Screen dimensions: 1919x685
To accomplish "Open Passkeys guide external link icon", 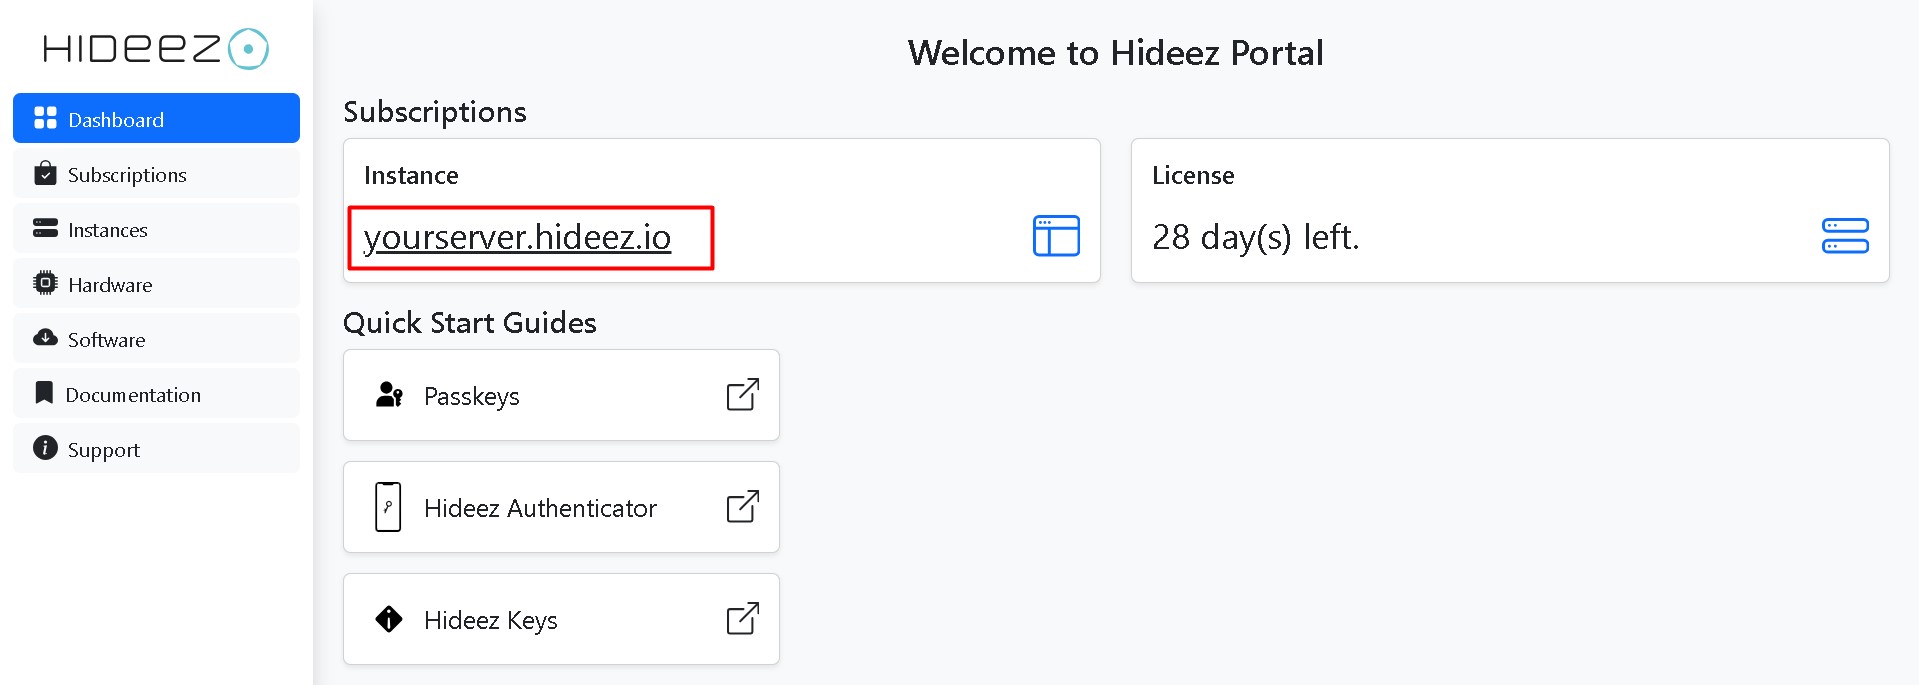I will click(742, 395).
